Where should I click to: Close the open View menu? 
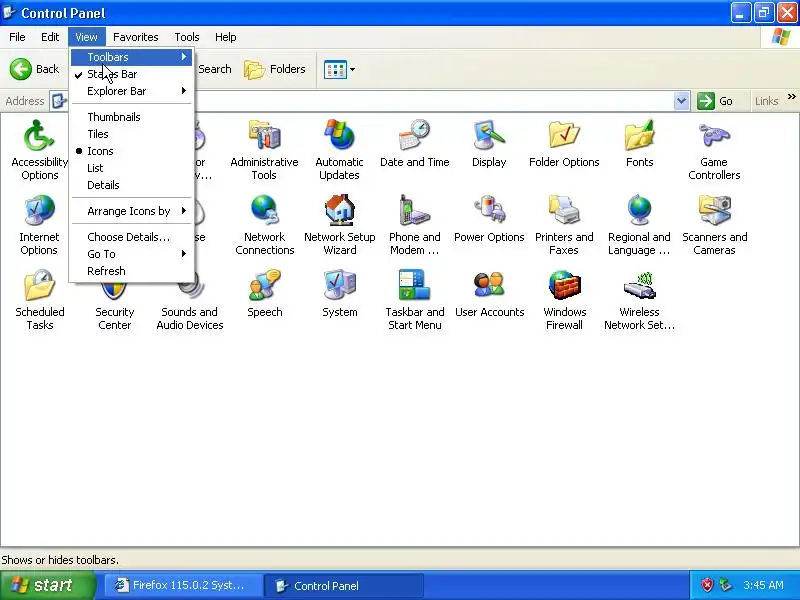(x=86, y=37)
